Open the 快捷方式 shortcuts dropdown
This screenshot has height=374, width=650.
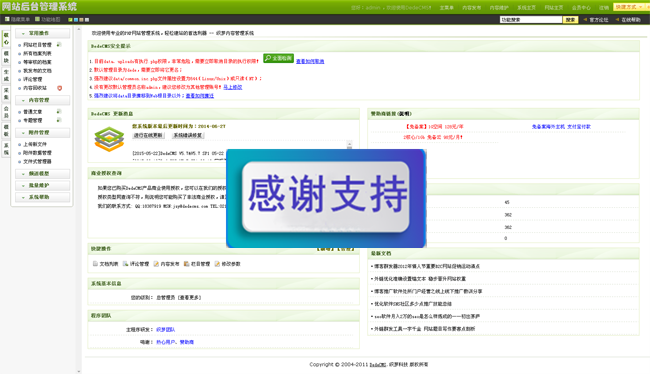pos(628,7)
